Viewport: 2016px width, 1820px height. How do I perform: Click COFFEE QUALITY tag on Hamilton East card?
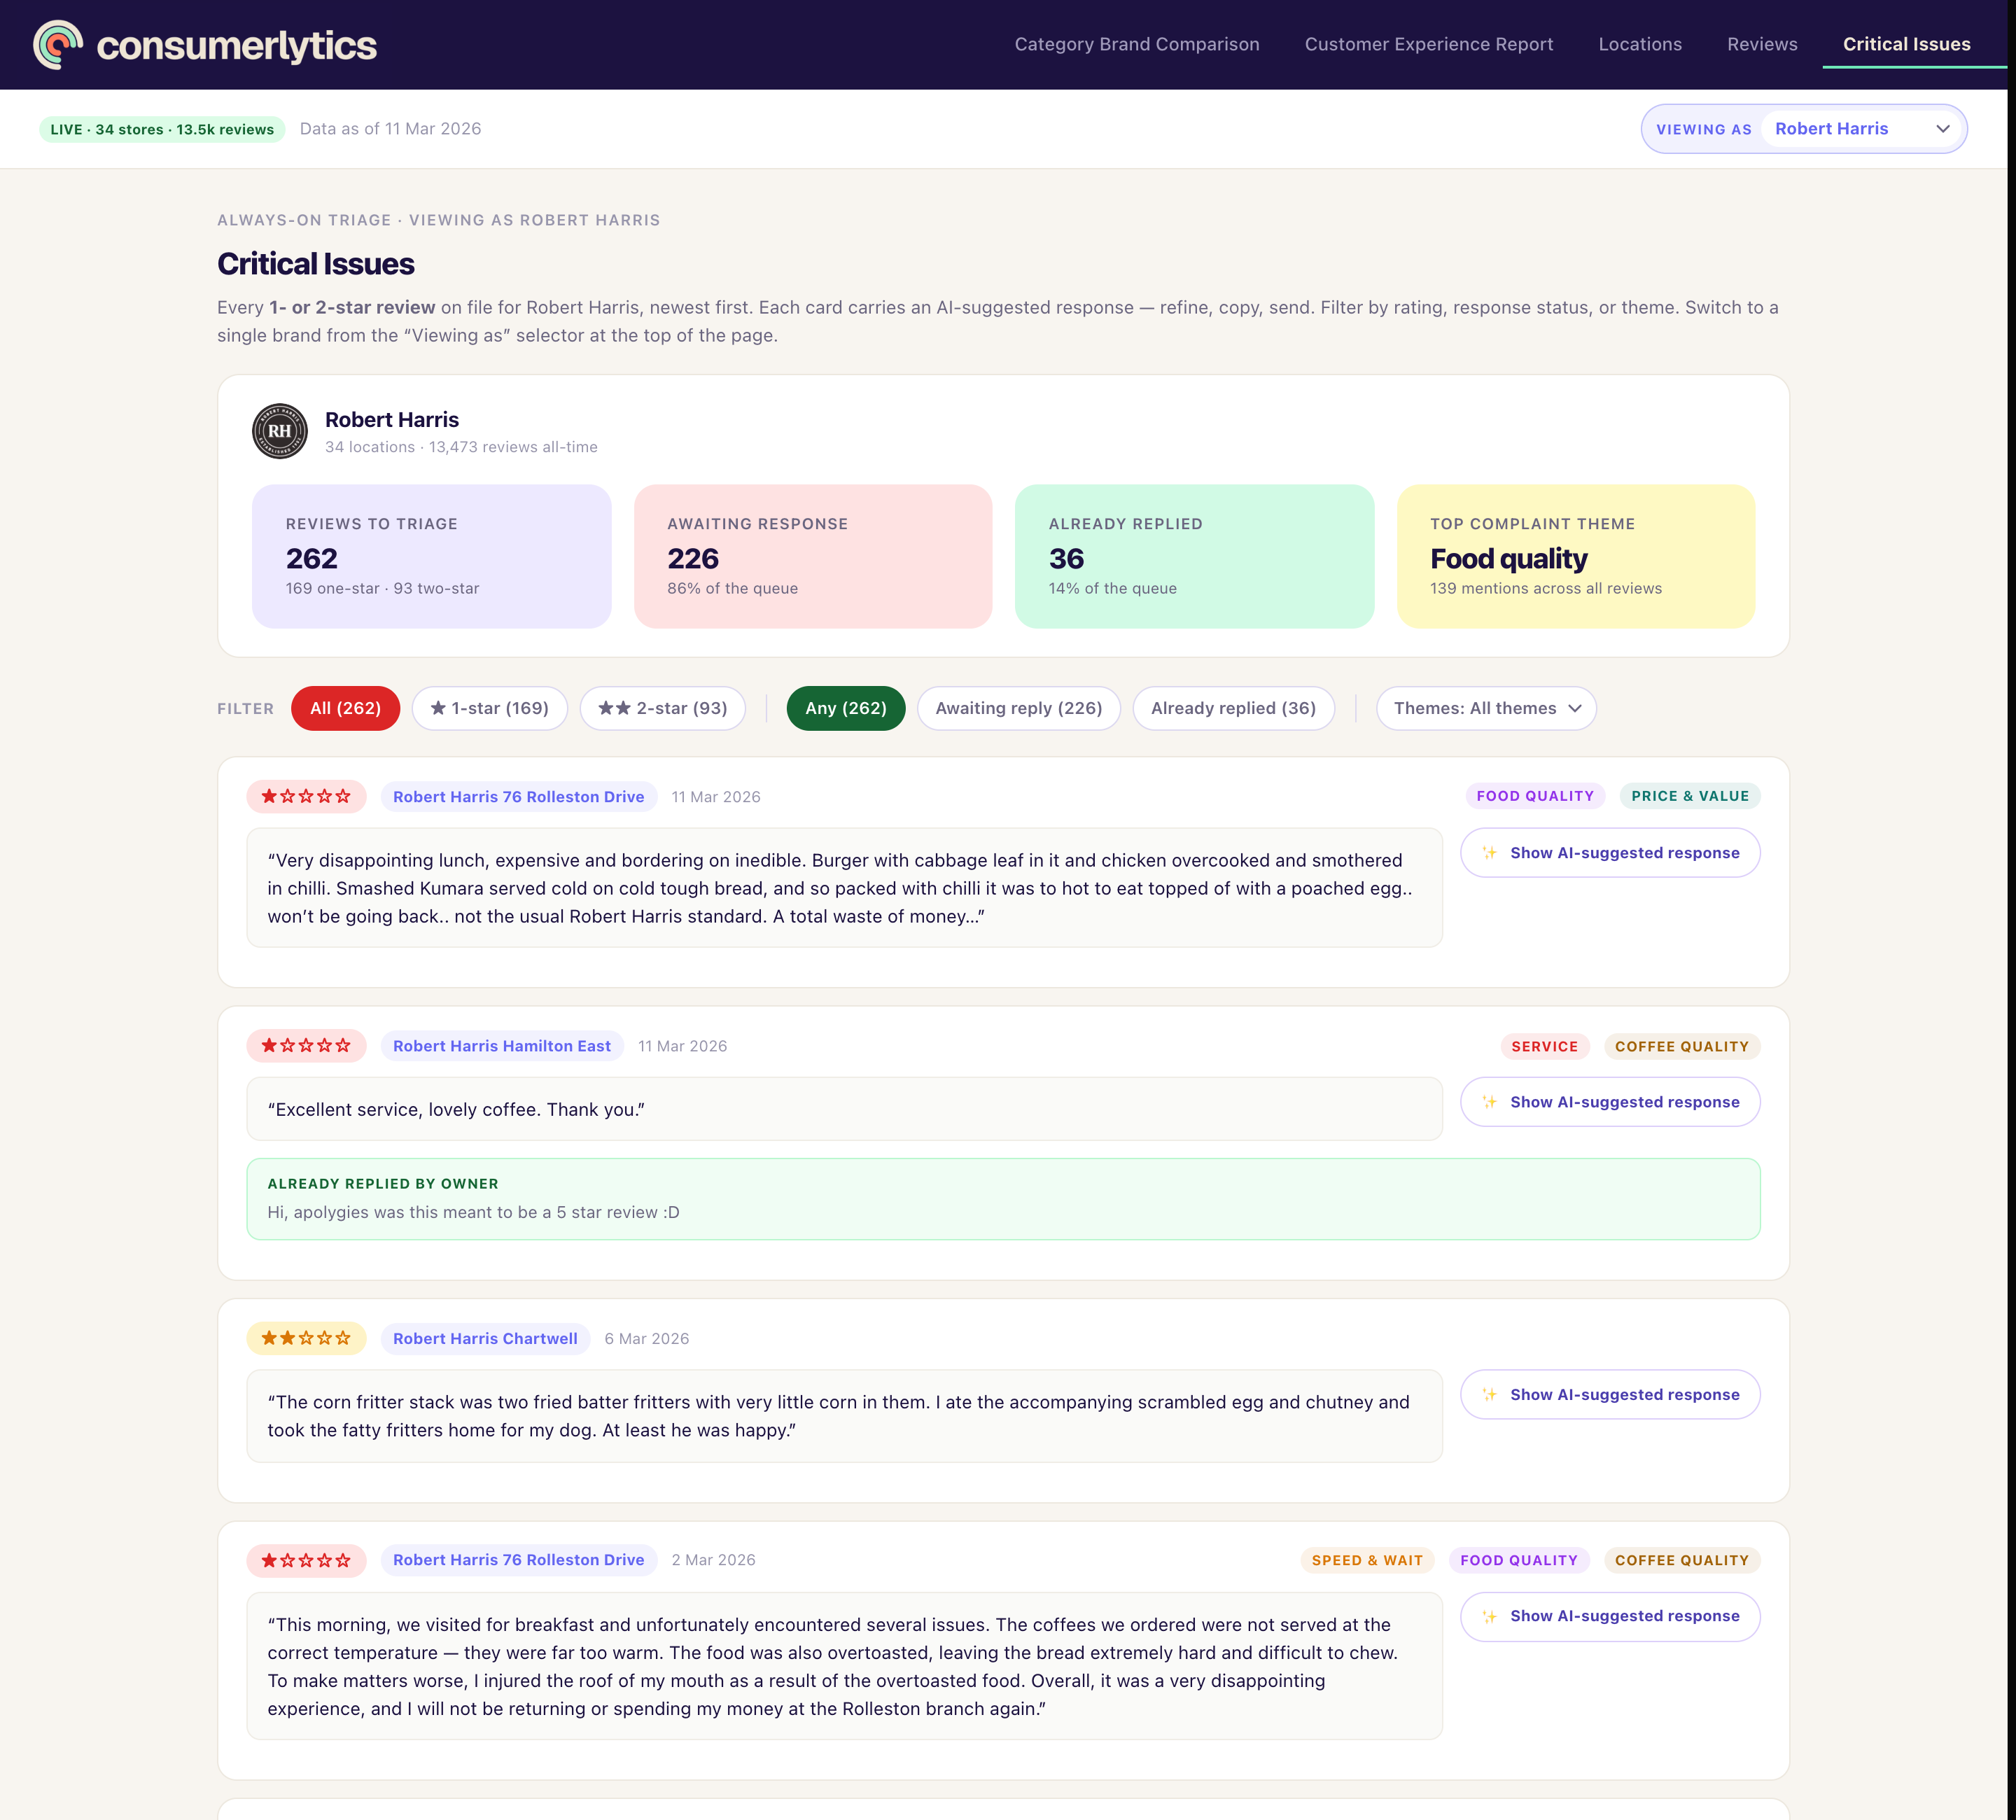(x=1681, y=1046)
